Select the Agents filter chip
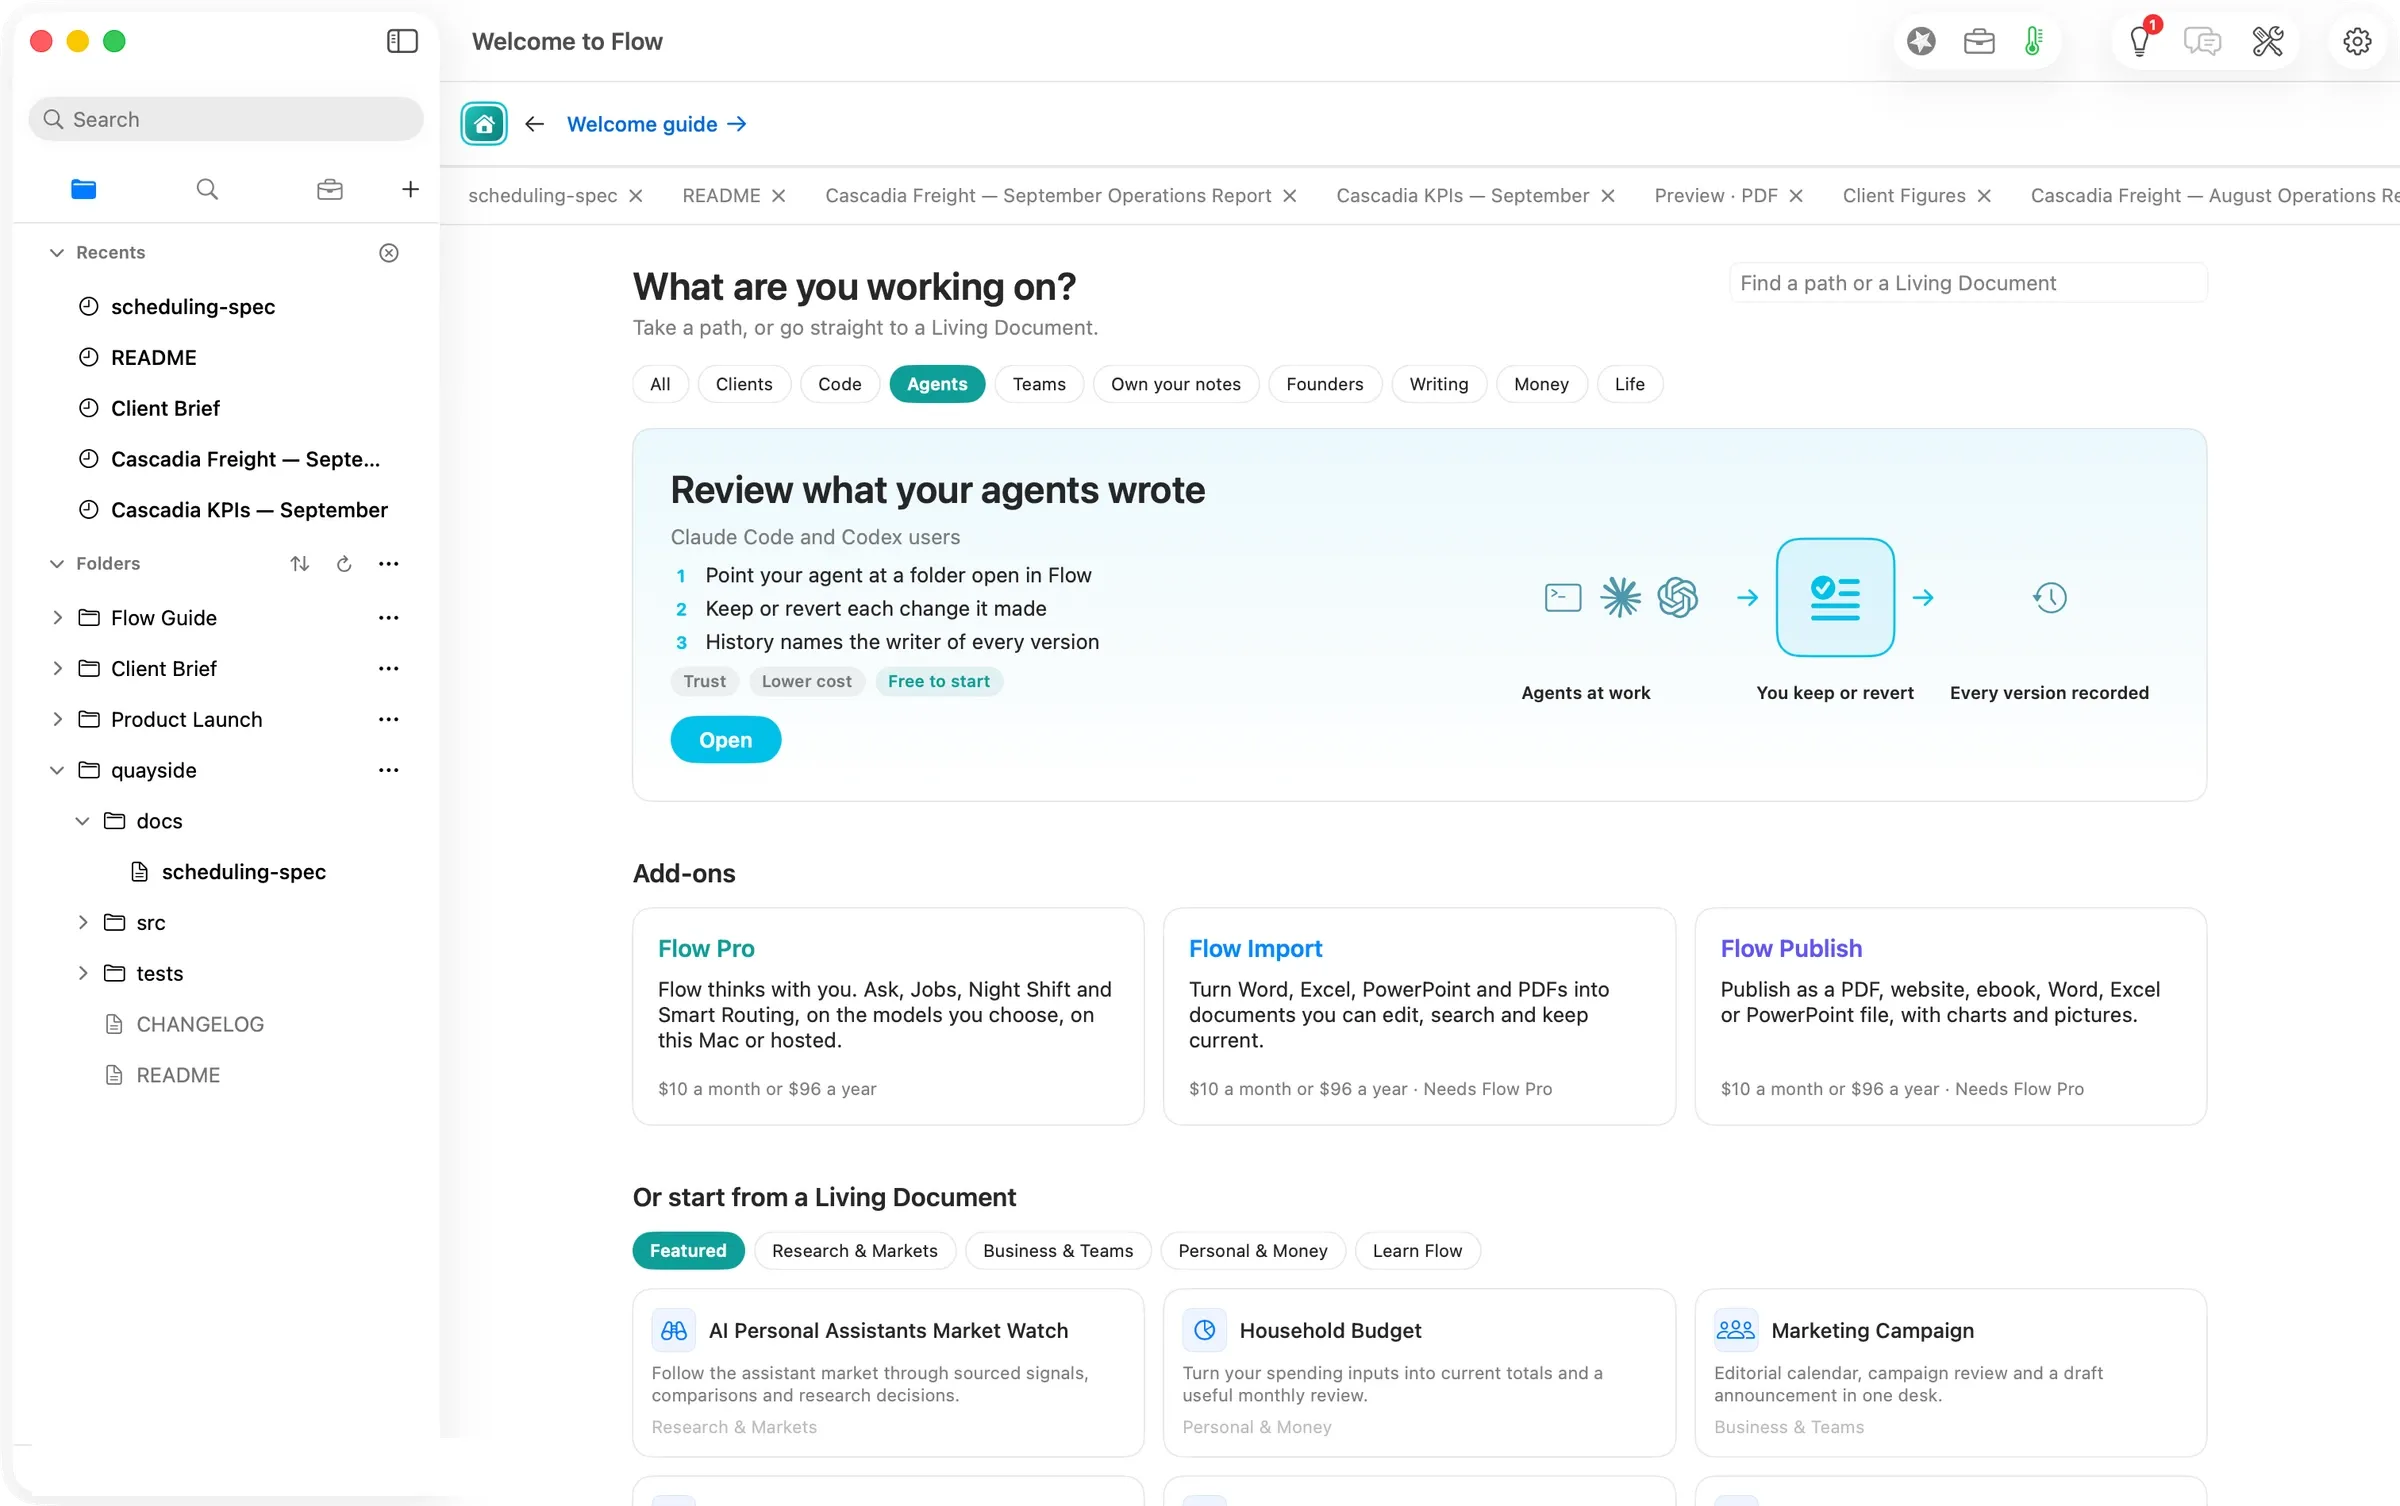This screenshot has height=1506, width=2400. point(937,384)
